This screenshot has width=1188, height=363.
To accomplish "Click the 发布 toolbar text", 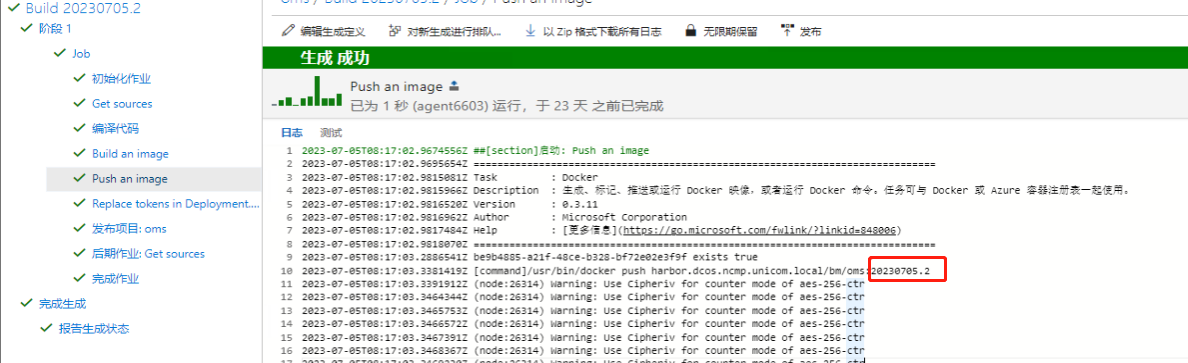I will (x=811, y=32).
